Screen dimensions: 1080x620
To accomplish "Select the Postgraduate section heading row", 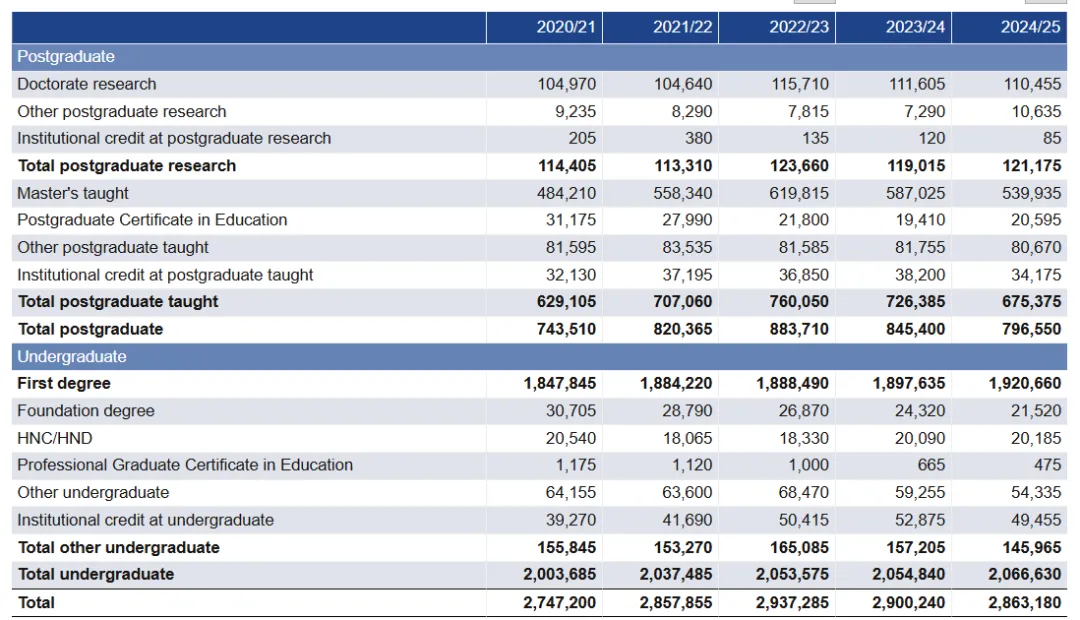I will (66, 57).
